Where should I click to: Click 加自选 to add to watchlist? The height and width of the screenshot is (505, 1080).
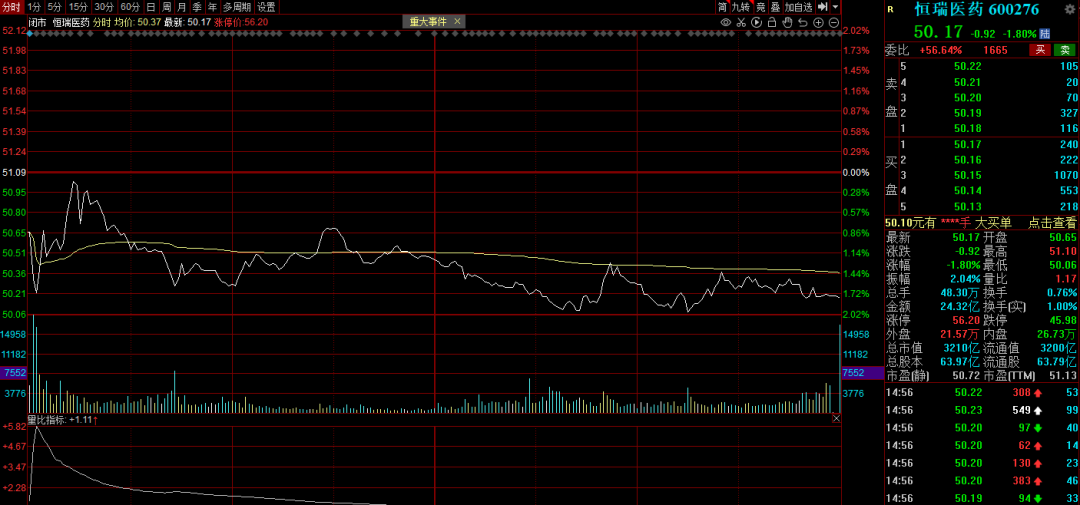(799, 7)
